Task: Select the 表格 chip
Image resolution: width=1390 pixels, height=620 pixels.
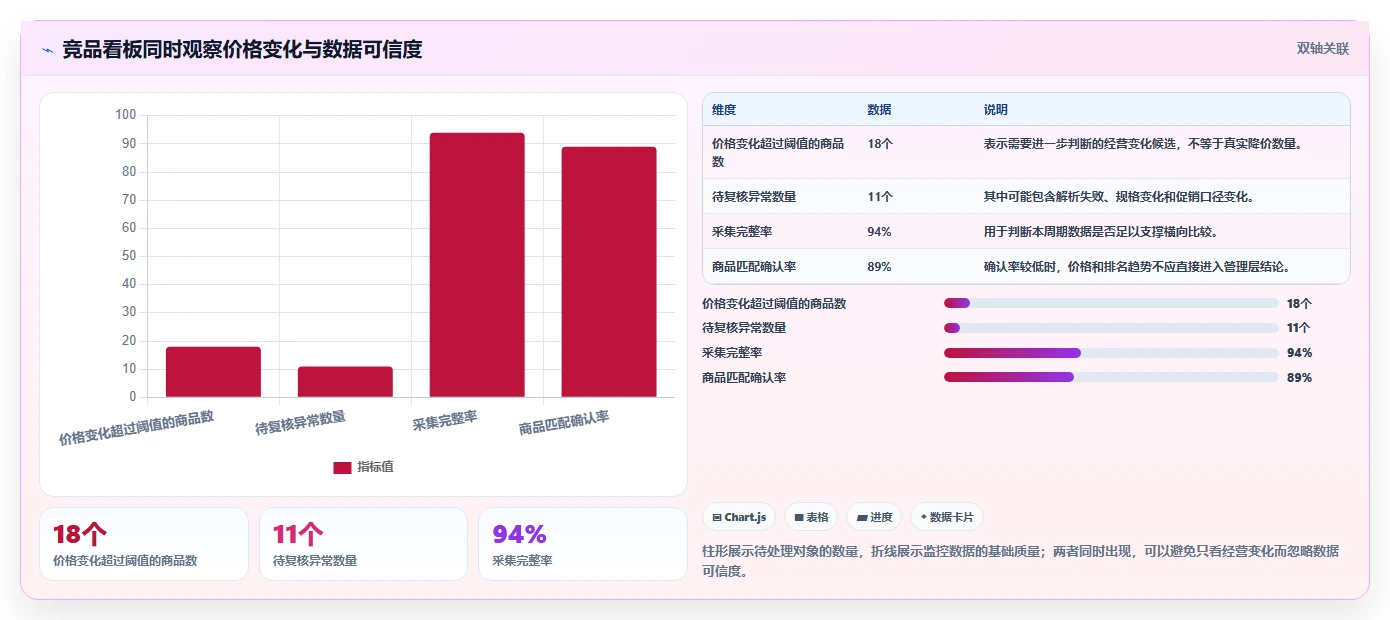Action: (x=811, y=517)
